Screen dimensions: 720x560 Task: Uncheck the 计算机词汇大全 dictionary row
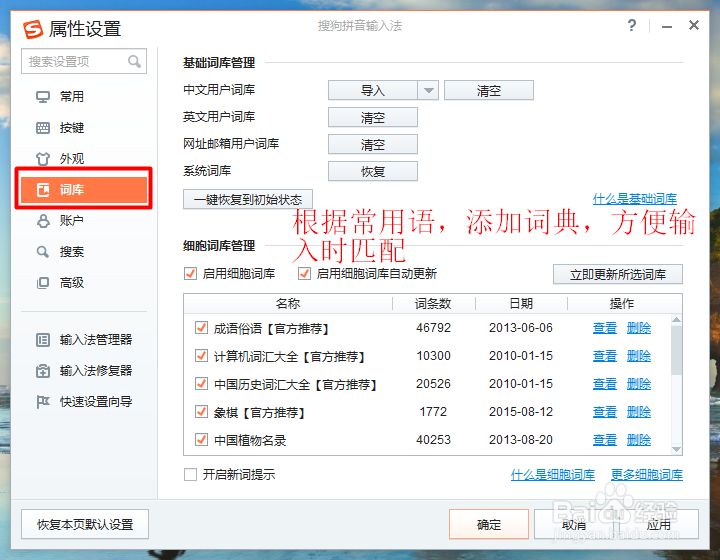point(201,356)
